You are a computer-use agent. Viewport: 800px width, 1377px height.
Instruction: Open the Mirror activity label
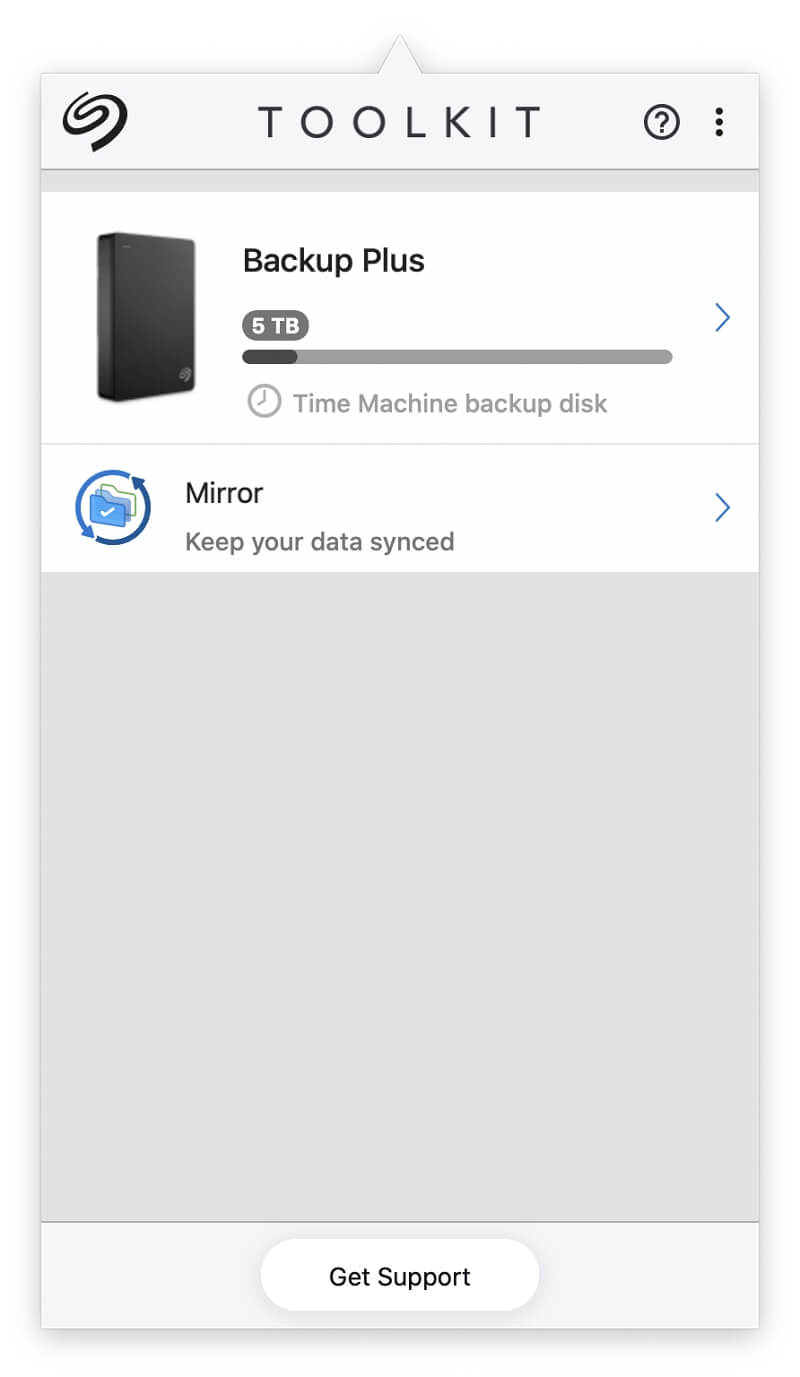click(224, 493)
